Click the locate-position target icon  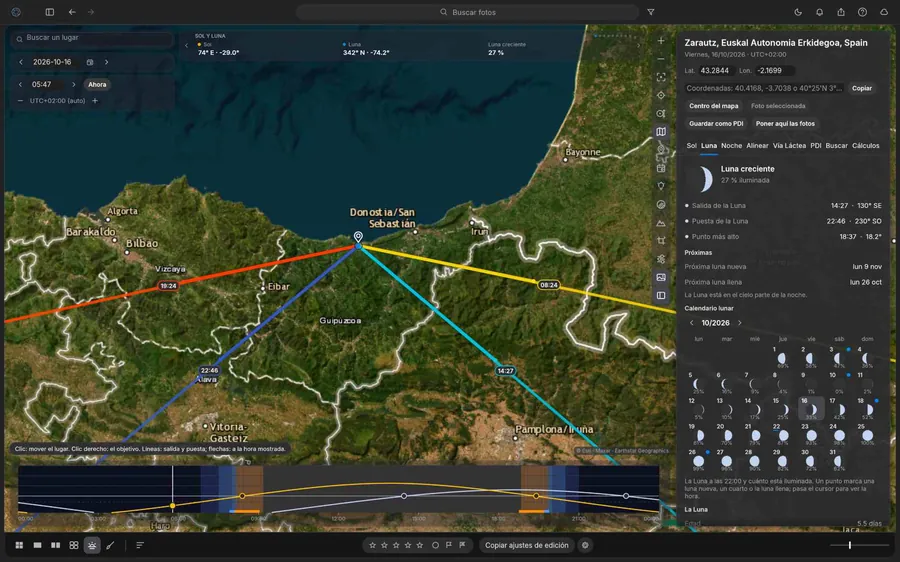point(661,95)
